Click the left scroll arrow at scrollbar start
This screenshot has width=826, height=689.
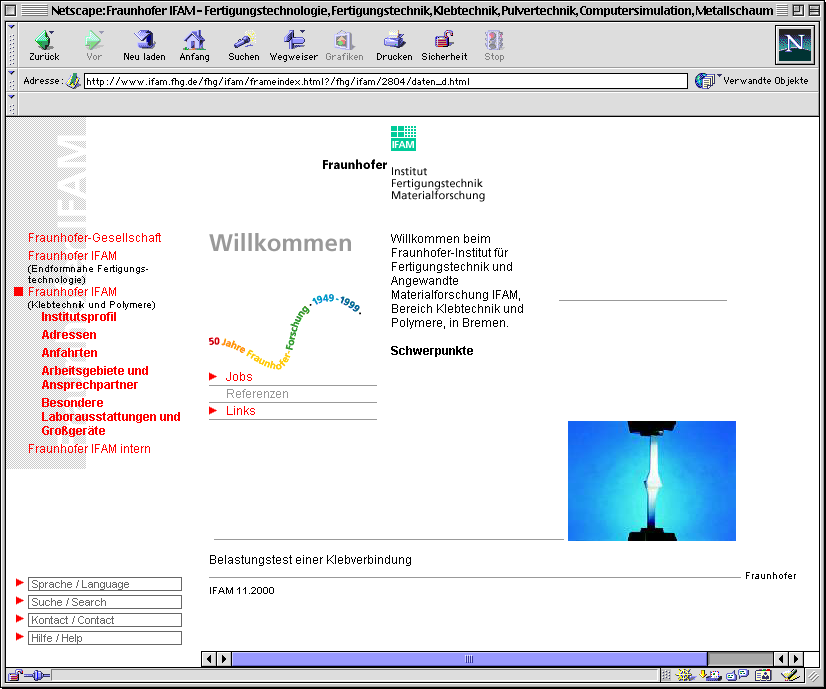[x=209, y=658]
